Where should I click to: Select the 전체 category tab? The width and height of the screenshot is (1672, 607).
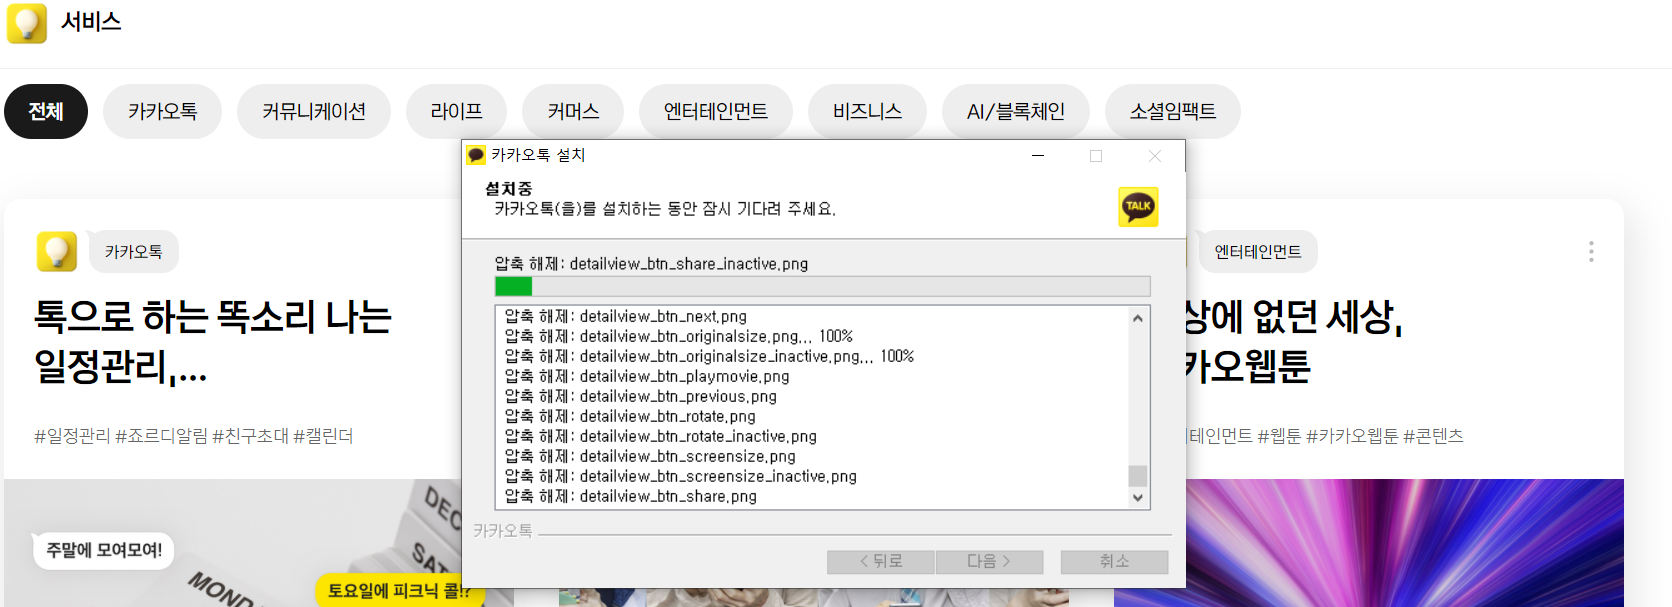[x=46, y=111]
